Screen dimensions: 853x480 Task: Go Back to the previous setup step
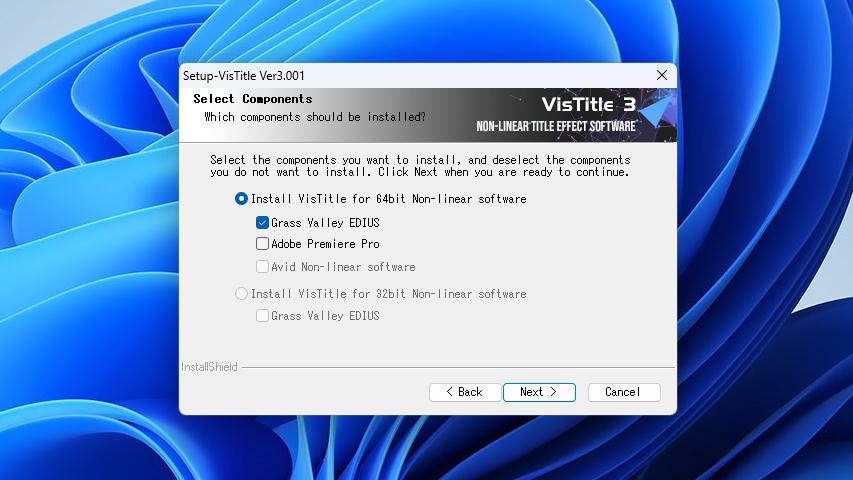pyautogui.click(x=465, y=392)
